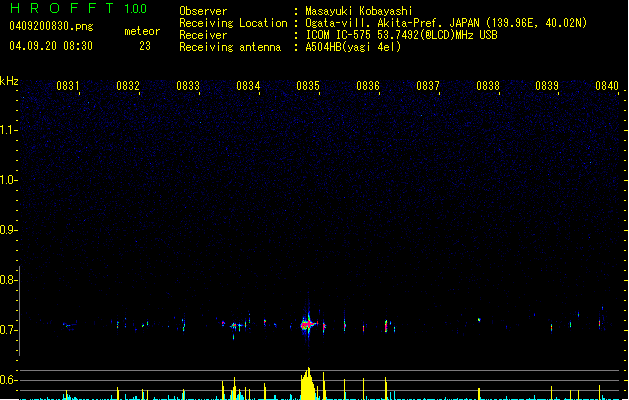
Task: Click the ICOM IC-575 receiver text
Action: click(401, 35)
